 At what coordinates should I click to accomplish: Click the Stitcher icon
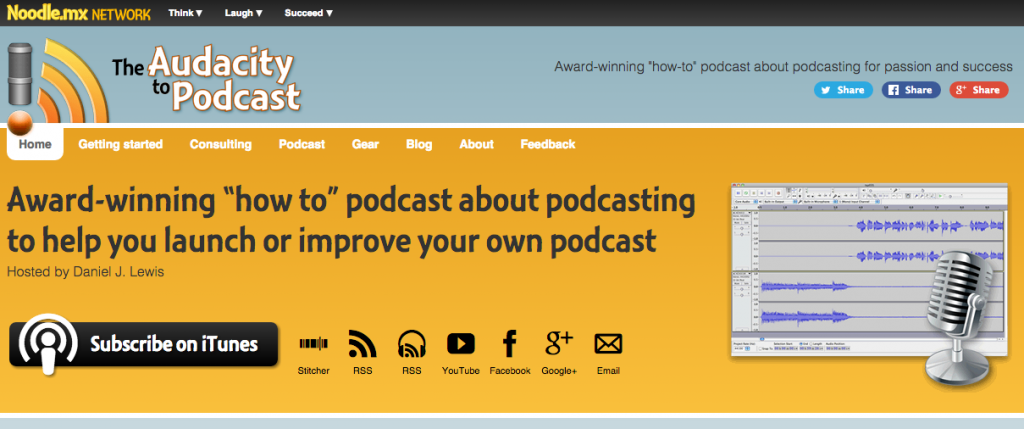[x=313, y=344]
